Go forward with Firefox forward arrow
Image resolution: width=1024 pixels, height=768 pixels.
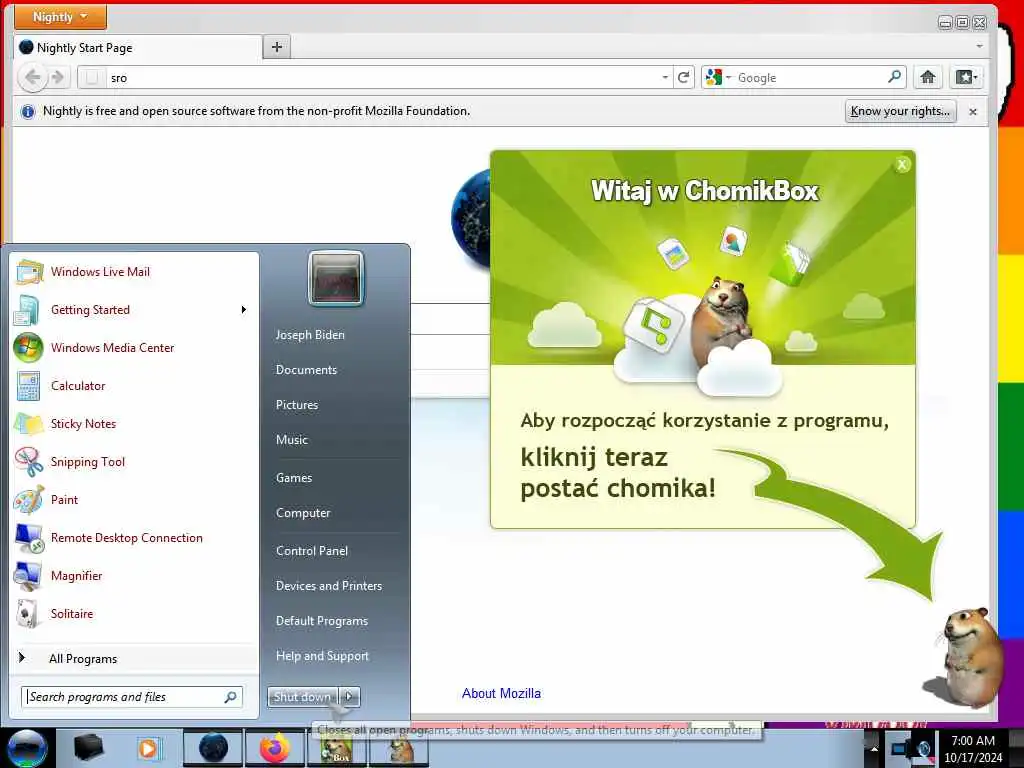[58, 78]
